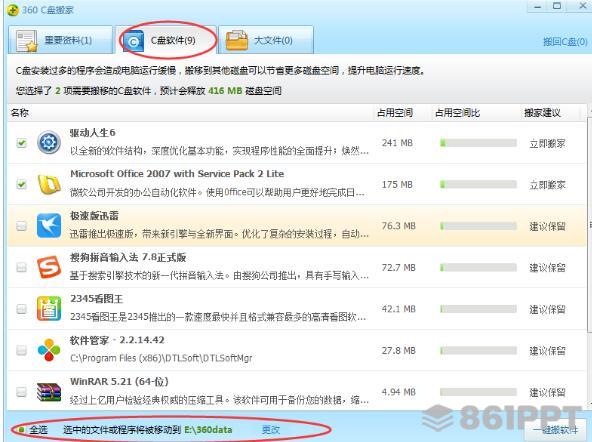Select the C盘软件(9) tab
592x442 pixels.
[166, 40]
